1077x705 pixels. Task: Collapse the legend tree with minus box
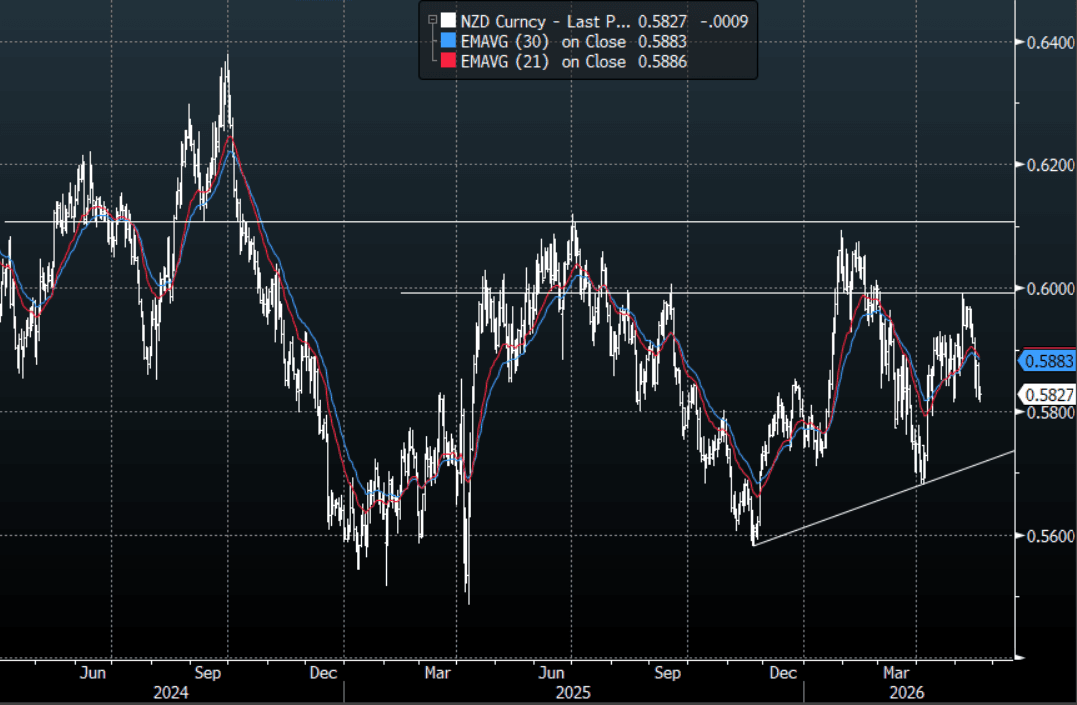point(433,21)
